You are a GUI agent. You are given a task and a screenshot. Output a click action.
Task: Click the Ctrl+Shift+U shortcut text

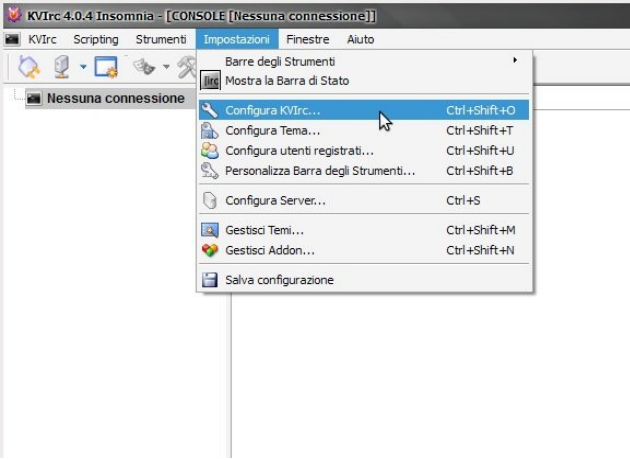click(x=480, y=151)
